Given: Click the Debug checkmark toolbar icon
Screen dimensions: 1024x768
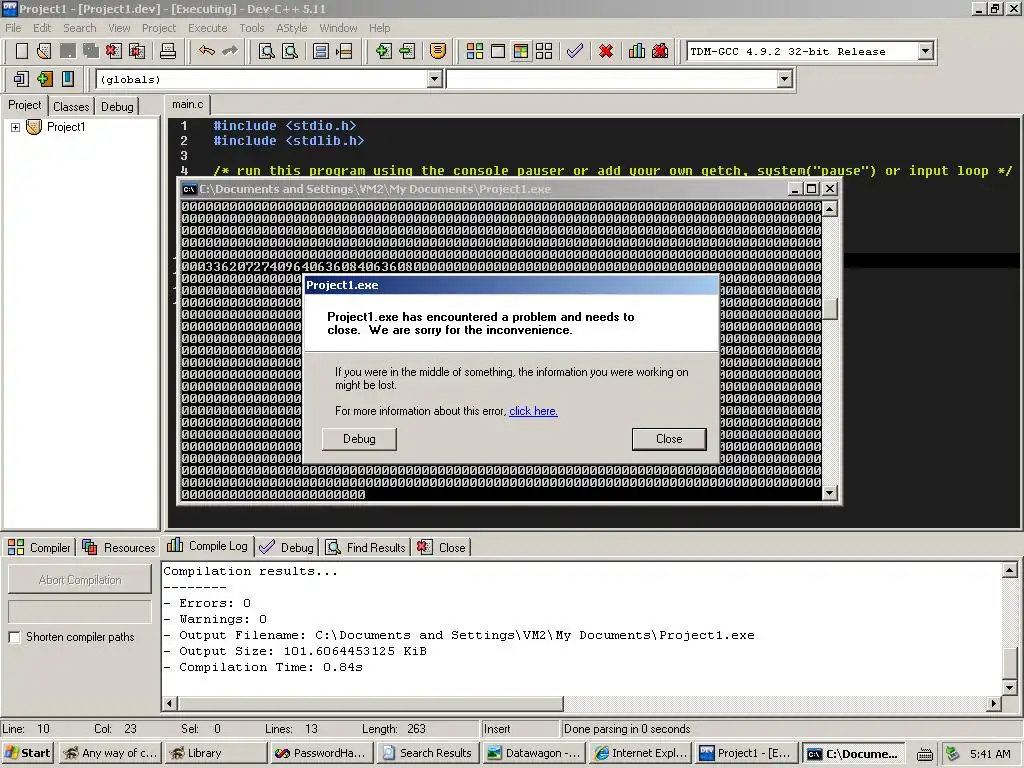Looking at the screenshot, I should 575,51.
